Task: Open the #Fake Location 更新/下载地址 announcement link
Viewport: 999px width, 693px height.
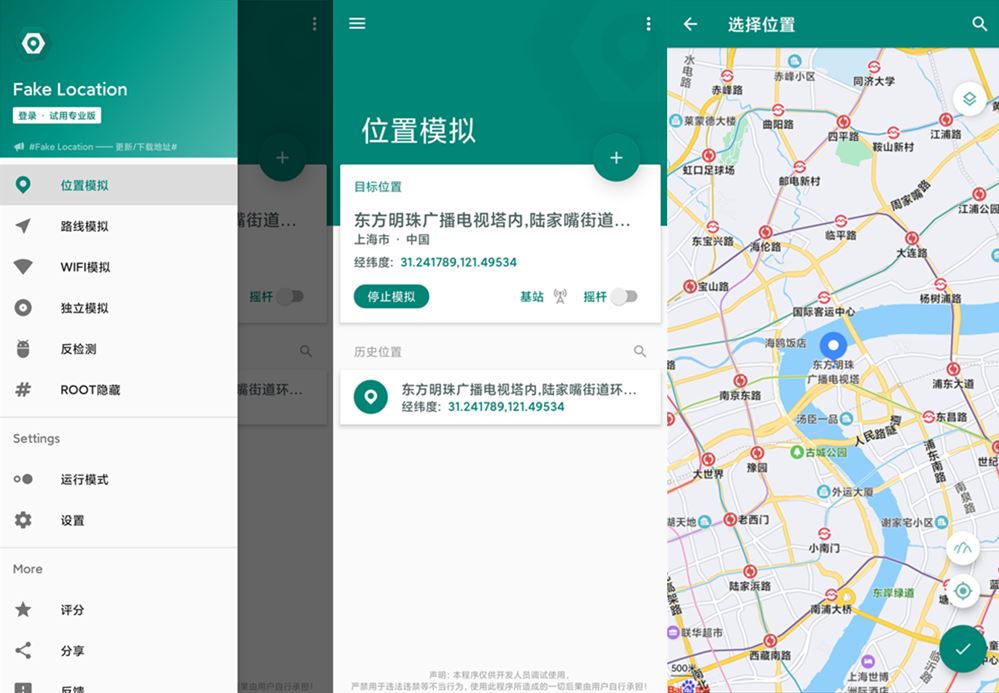Action: (96, 146)
